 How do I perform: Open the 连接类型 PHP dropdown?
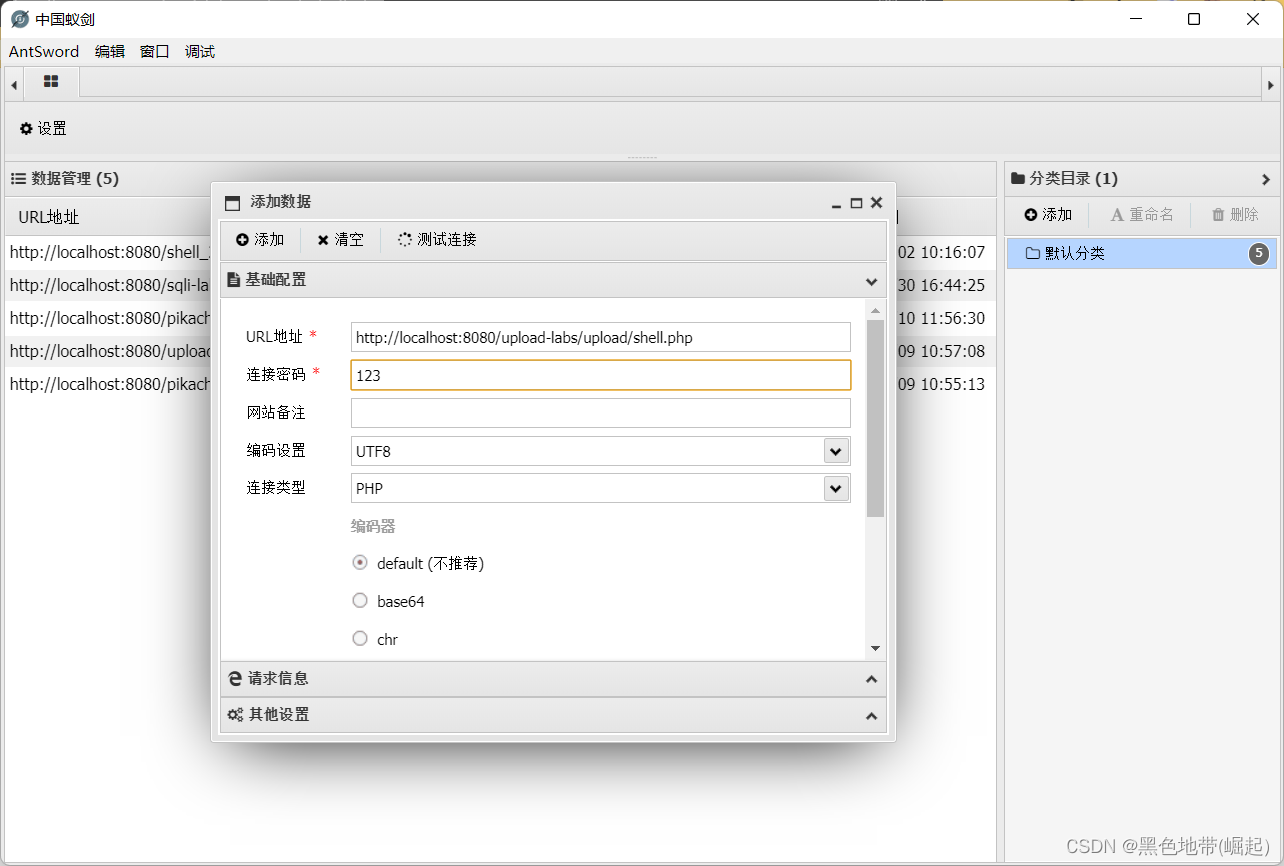[x=836, y=488]
